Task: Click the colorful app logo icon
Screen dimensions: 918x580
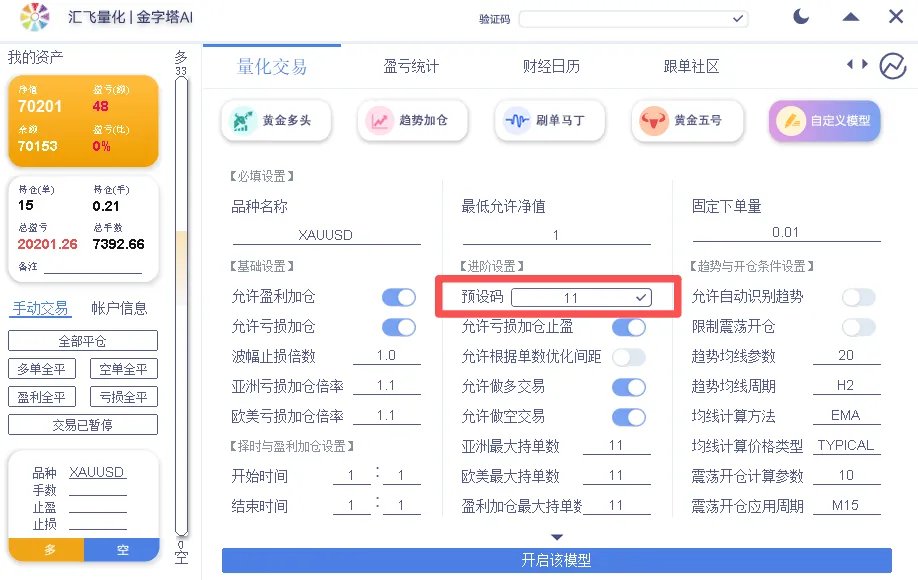Action: [35, 17]
